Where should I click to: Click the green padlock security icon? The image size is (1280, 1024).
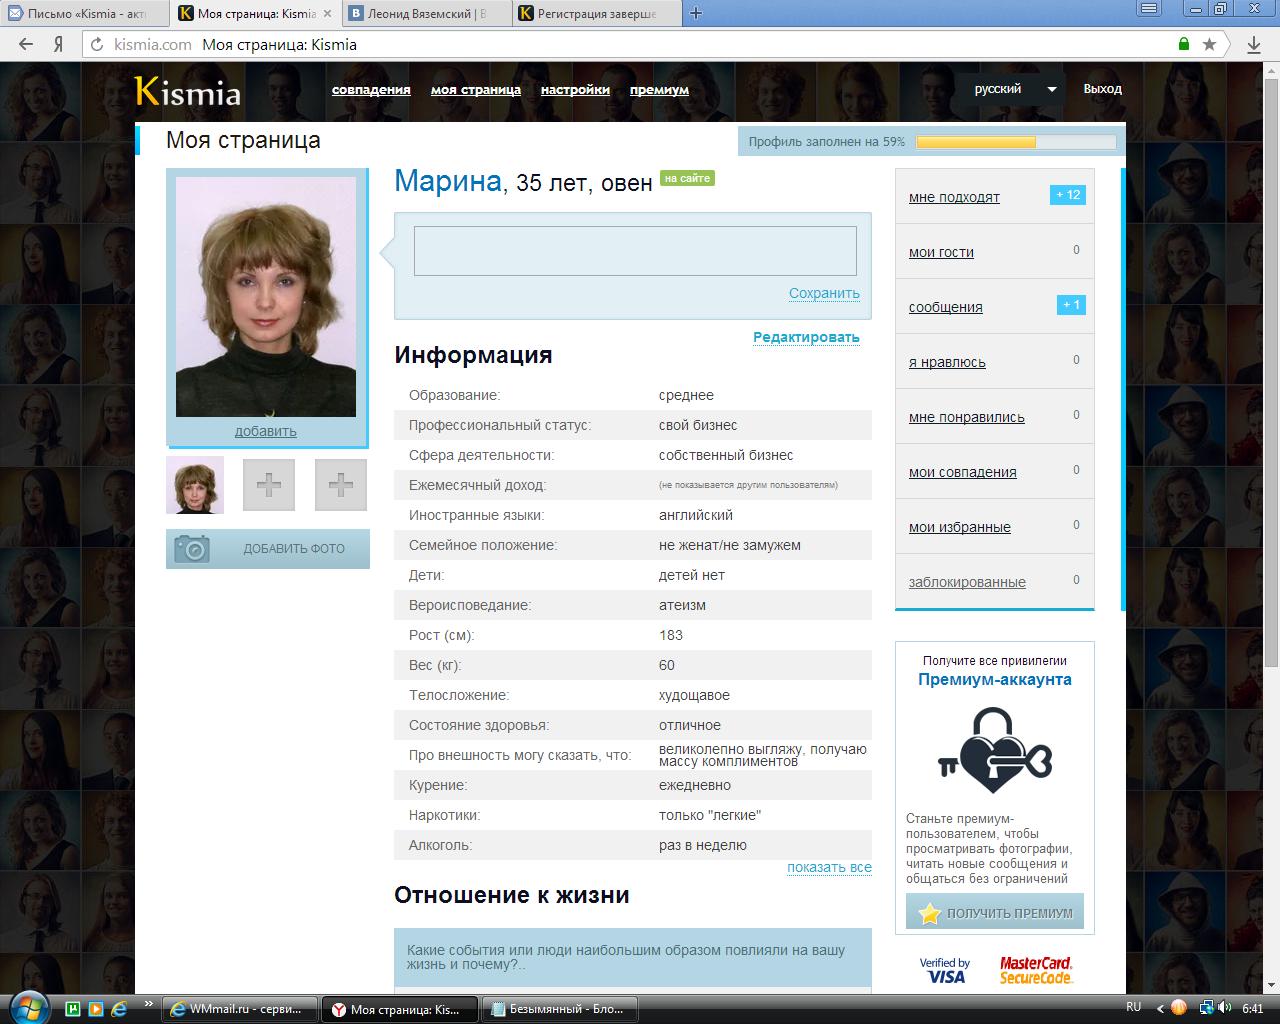1184,44
